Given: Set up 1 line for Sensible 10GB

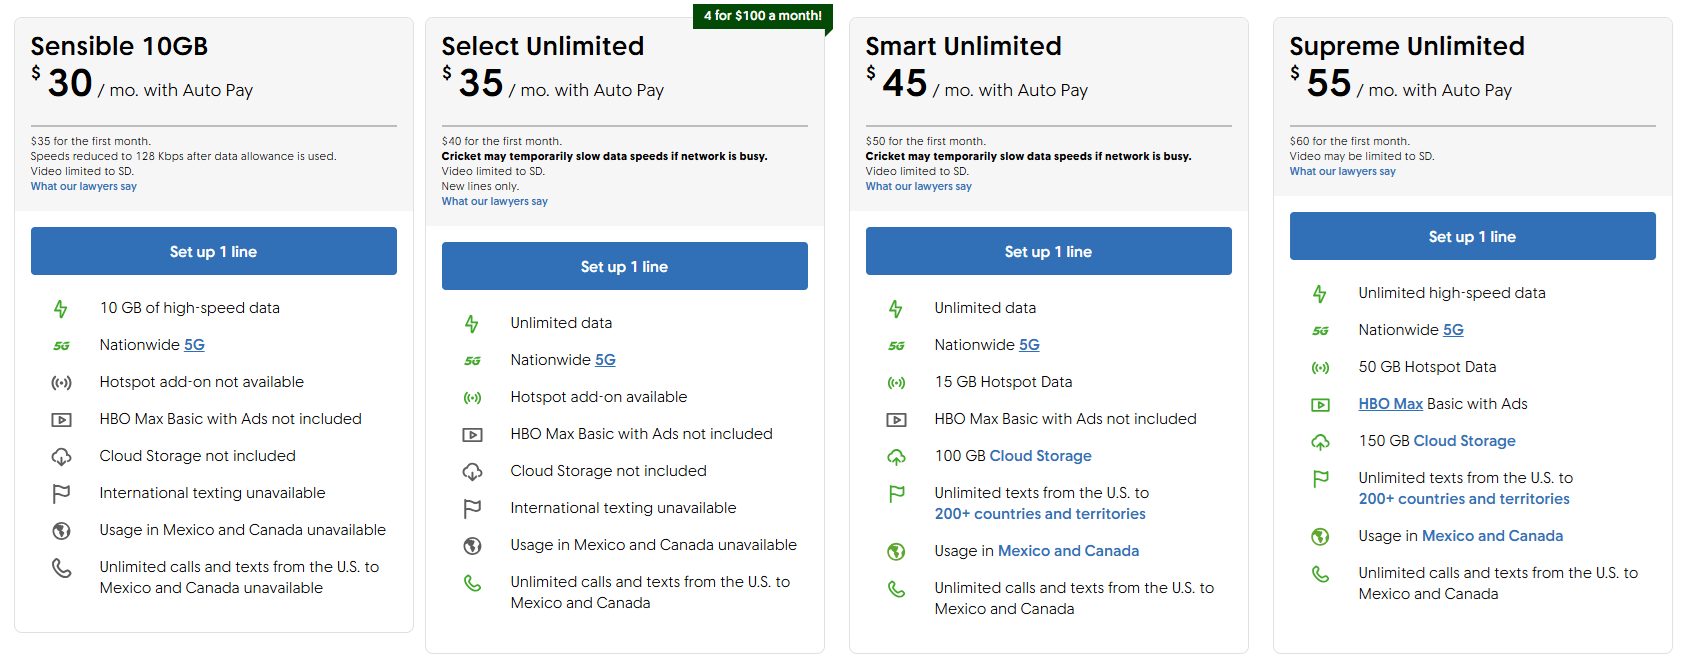Looking at the screenshot, I should point(213,251).
